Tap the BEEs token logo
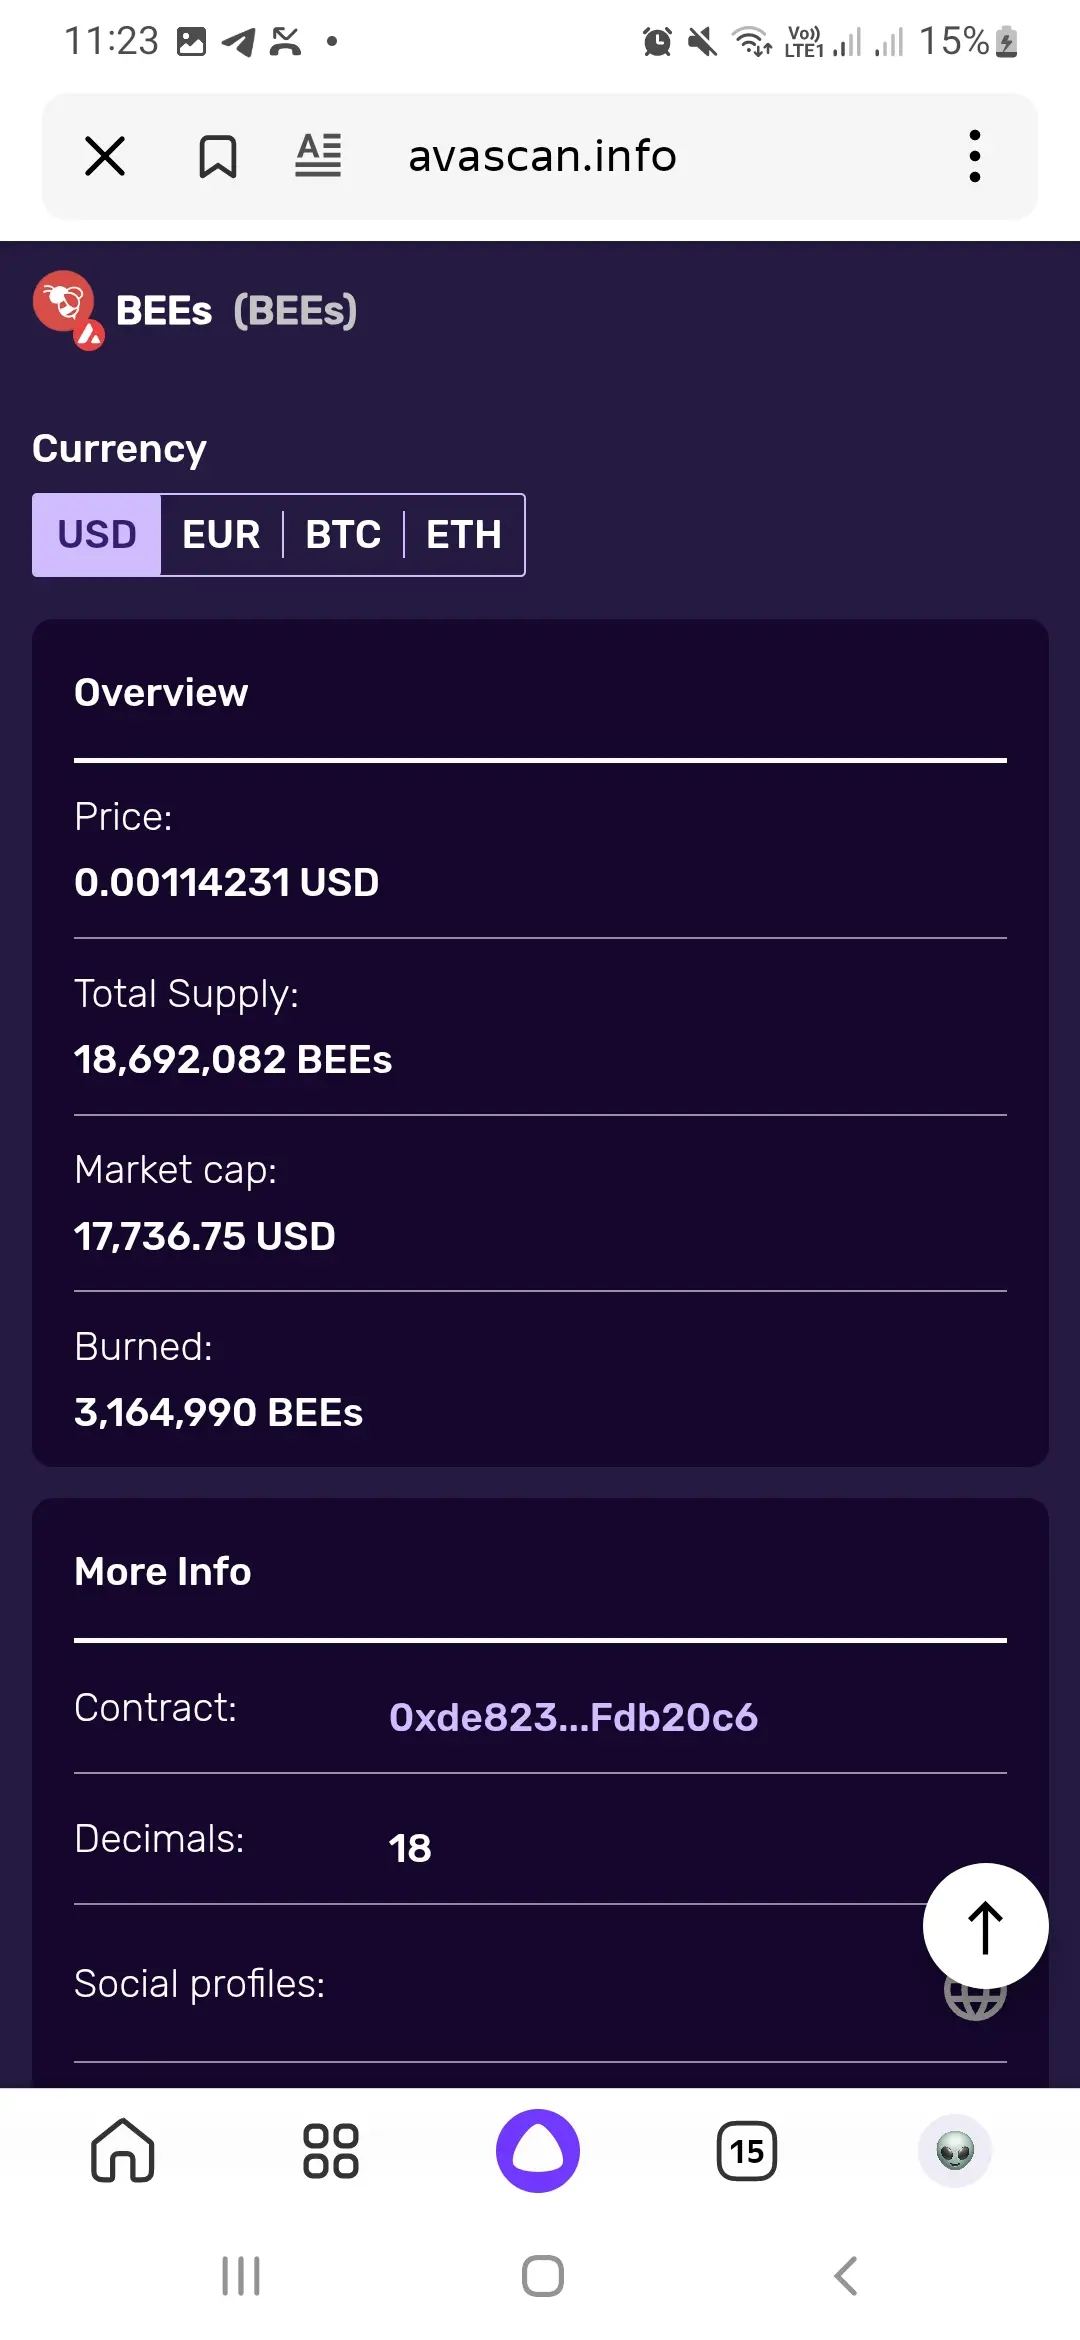 point(68,309)
